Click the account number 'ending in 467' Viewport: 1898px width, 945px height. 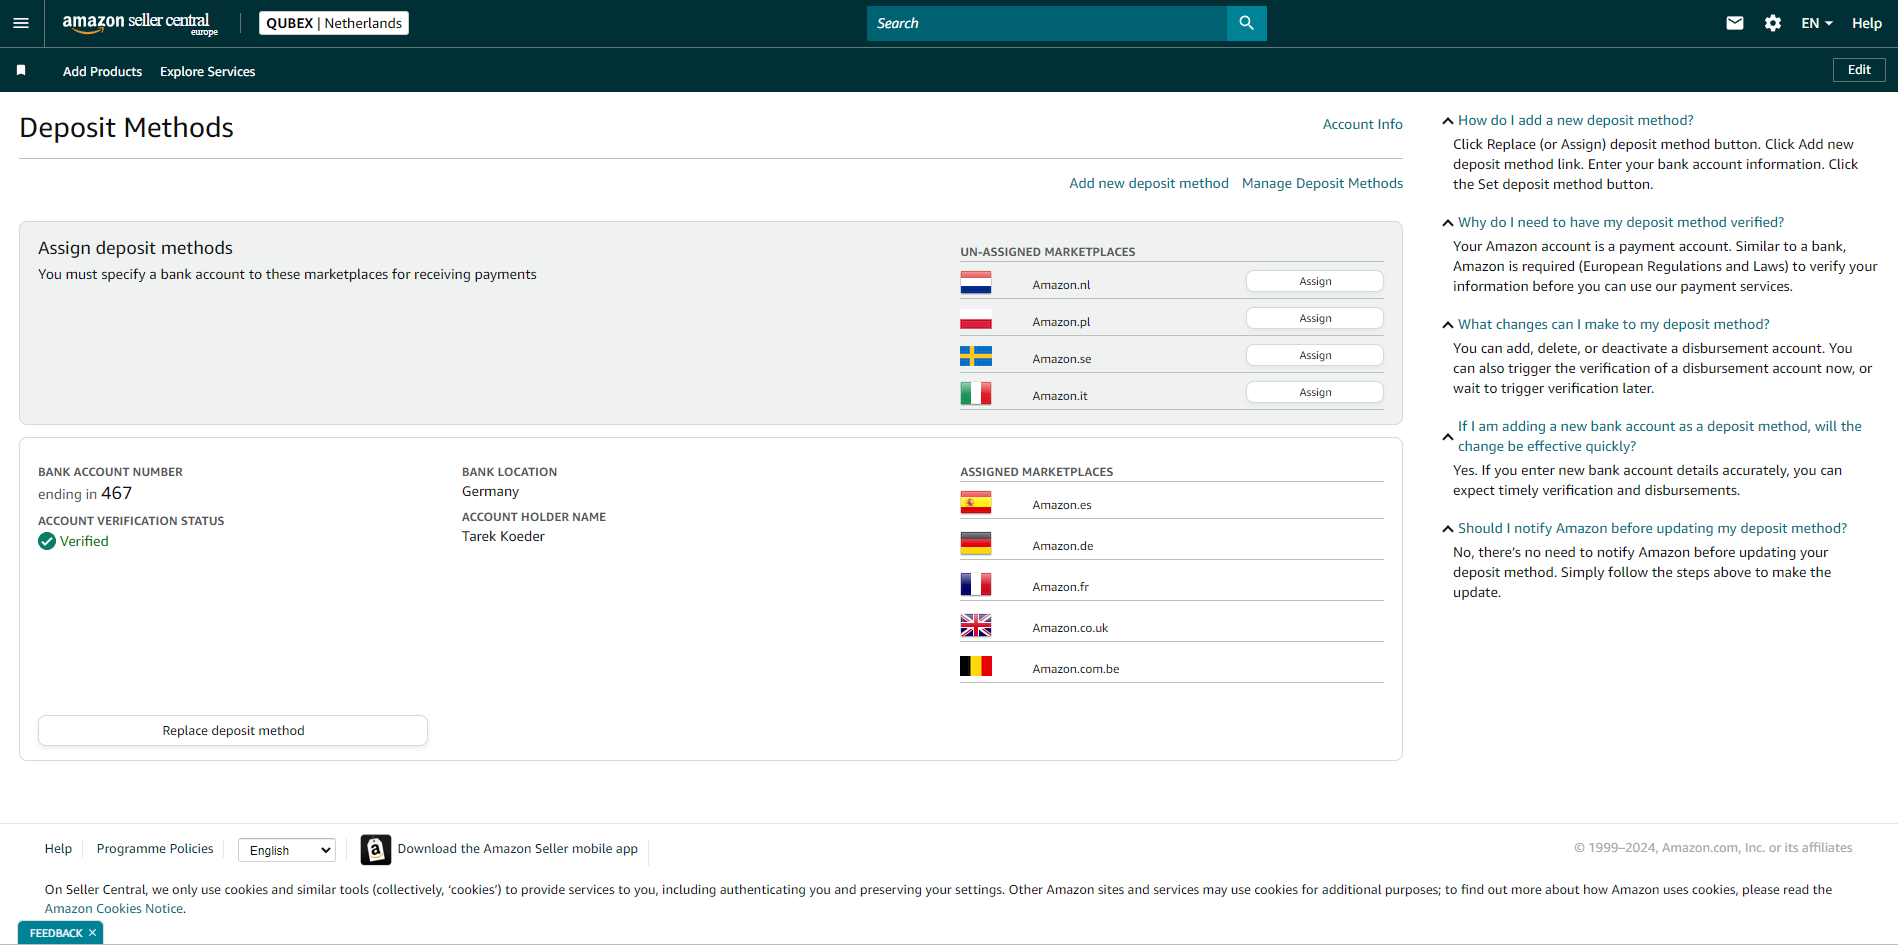[85, 493]
